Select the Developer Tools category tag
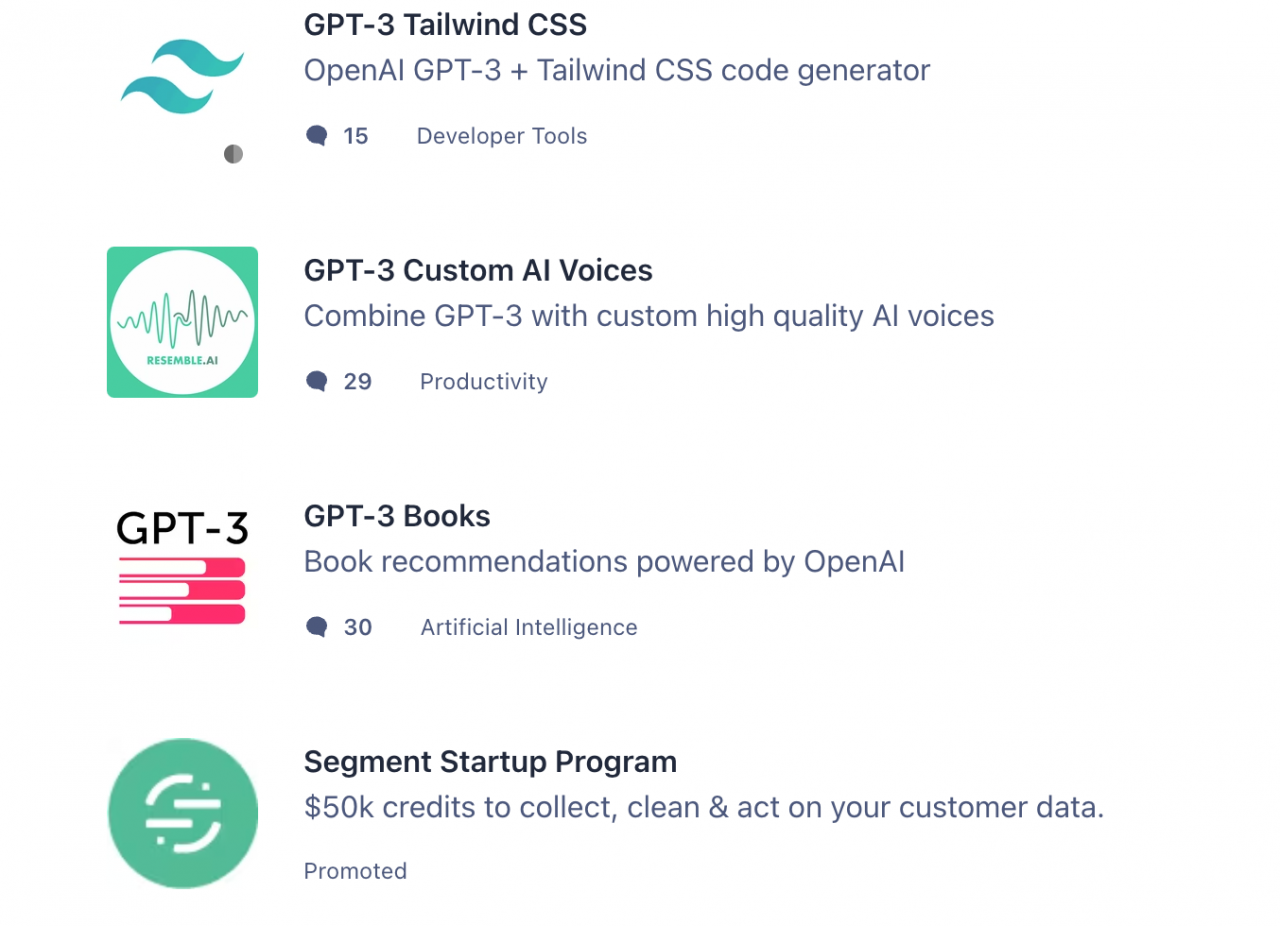This screenshot has height=926, width=1280. (x=501, y=136)
